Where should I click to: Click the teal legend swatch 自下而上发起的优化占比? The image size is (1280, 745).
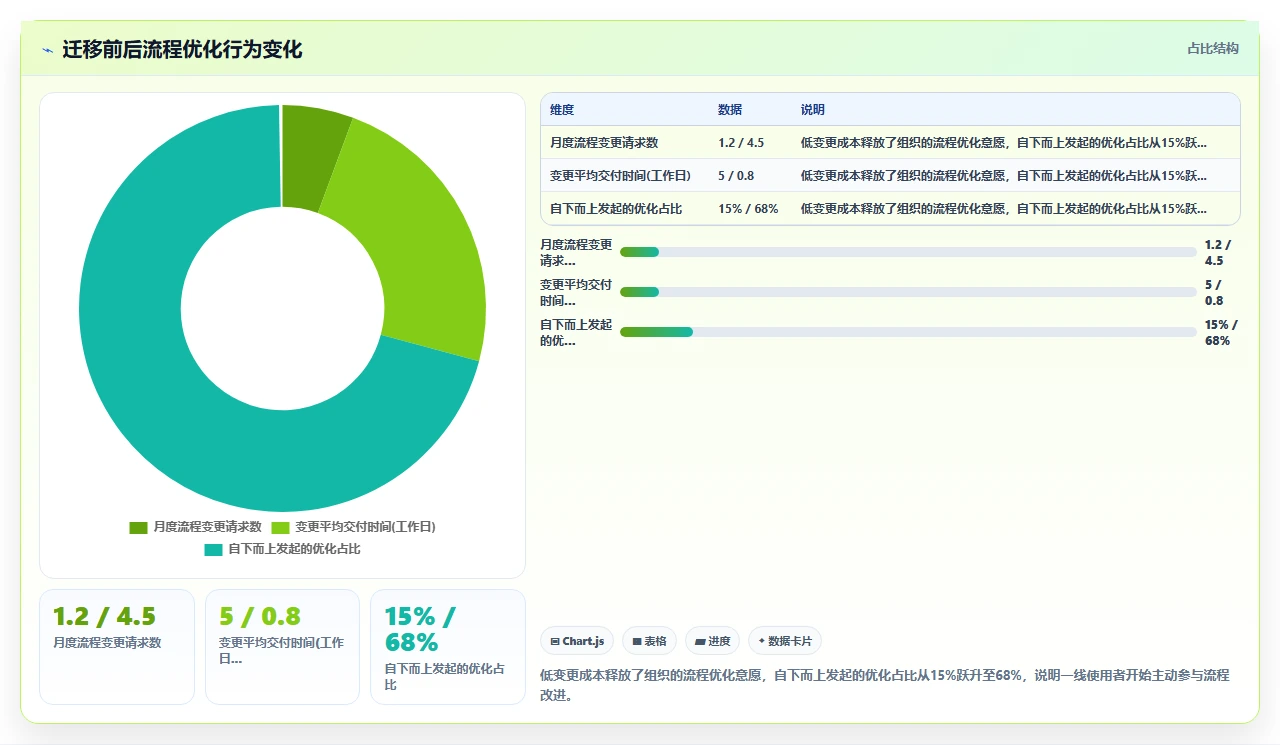(x=213, y=549)
